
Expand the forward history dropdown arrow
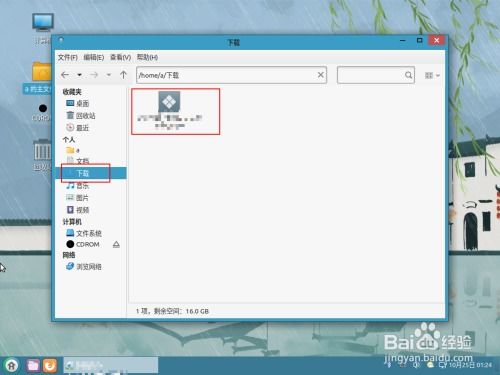click(x=109, y=75)
